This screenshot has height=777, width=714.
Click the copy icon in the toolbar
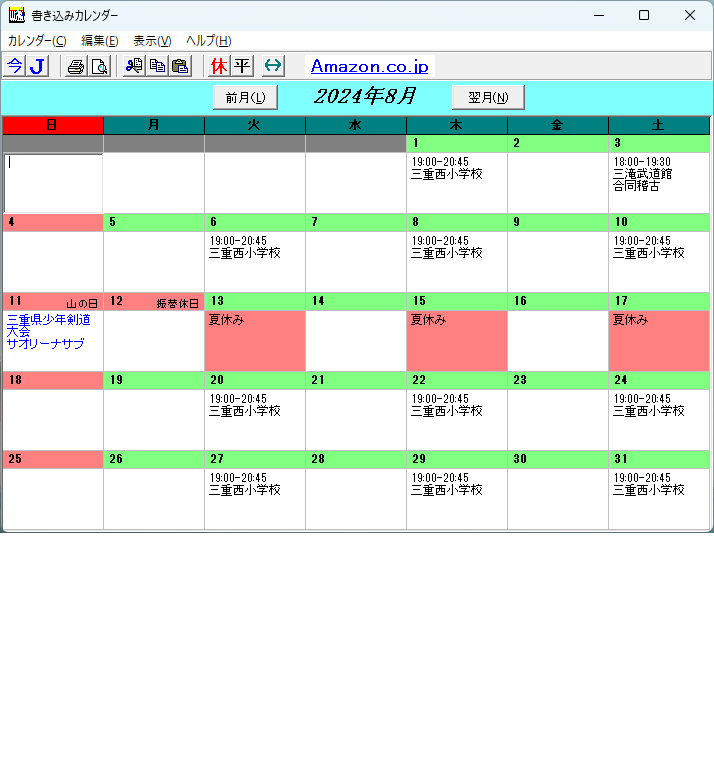(x=157, y=66)
